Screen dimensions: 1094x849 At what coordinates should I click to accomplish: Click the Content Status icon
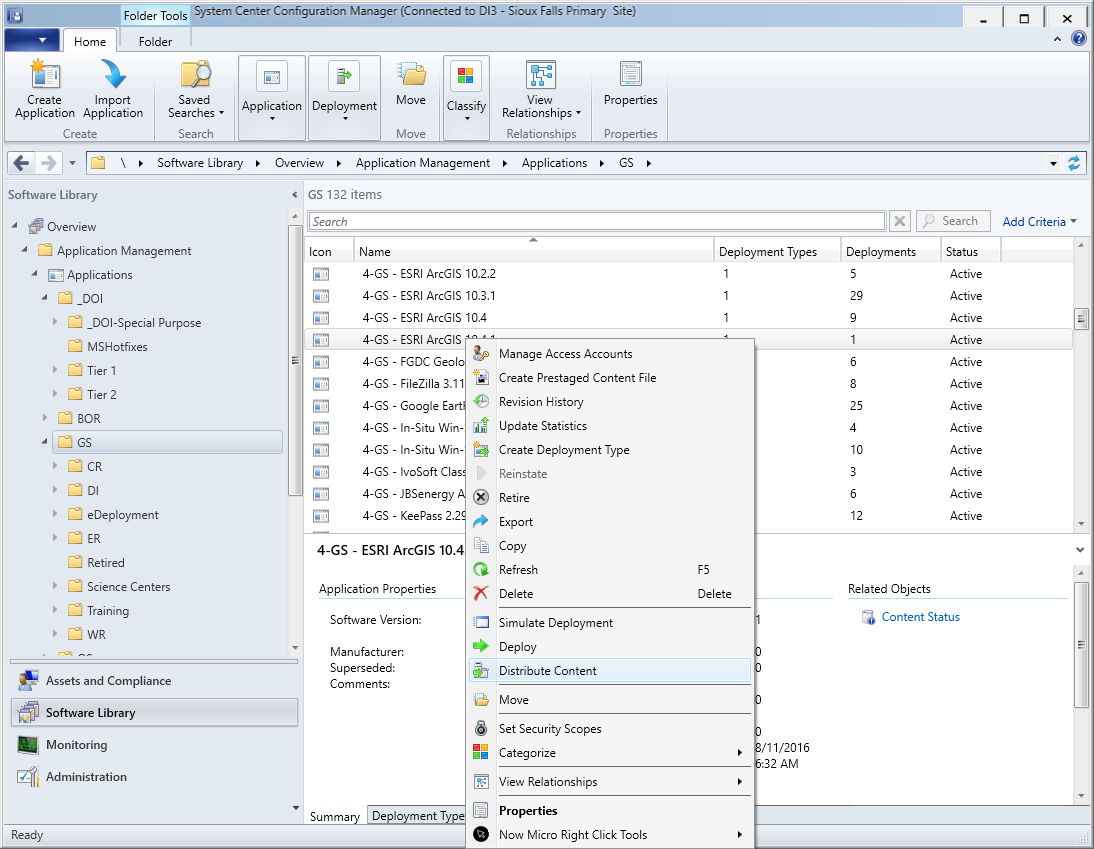[x=869, y=617]
